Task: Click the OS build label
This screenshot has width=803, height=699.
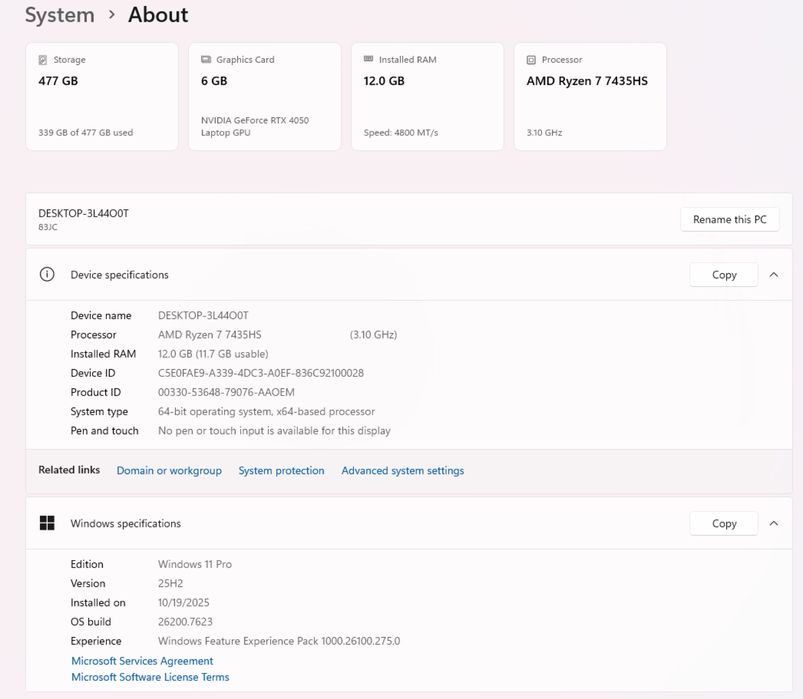Action: [91, 622]
